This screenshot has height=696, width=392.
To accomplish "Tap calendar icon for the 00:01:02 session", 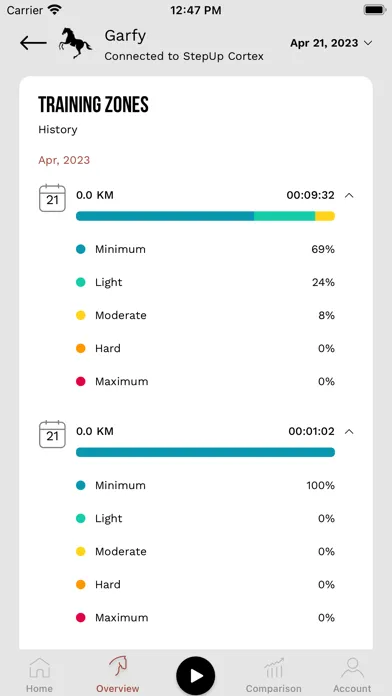I will (52, 434).
